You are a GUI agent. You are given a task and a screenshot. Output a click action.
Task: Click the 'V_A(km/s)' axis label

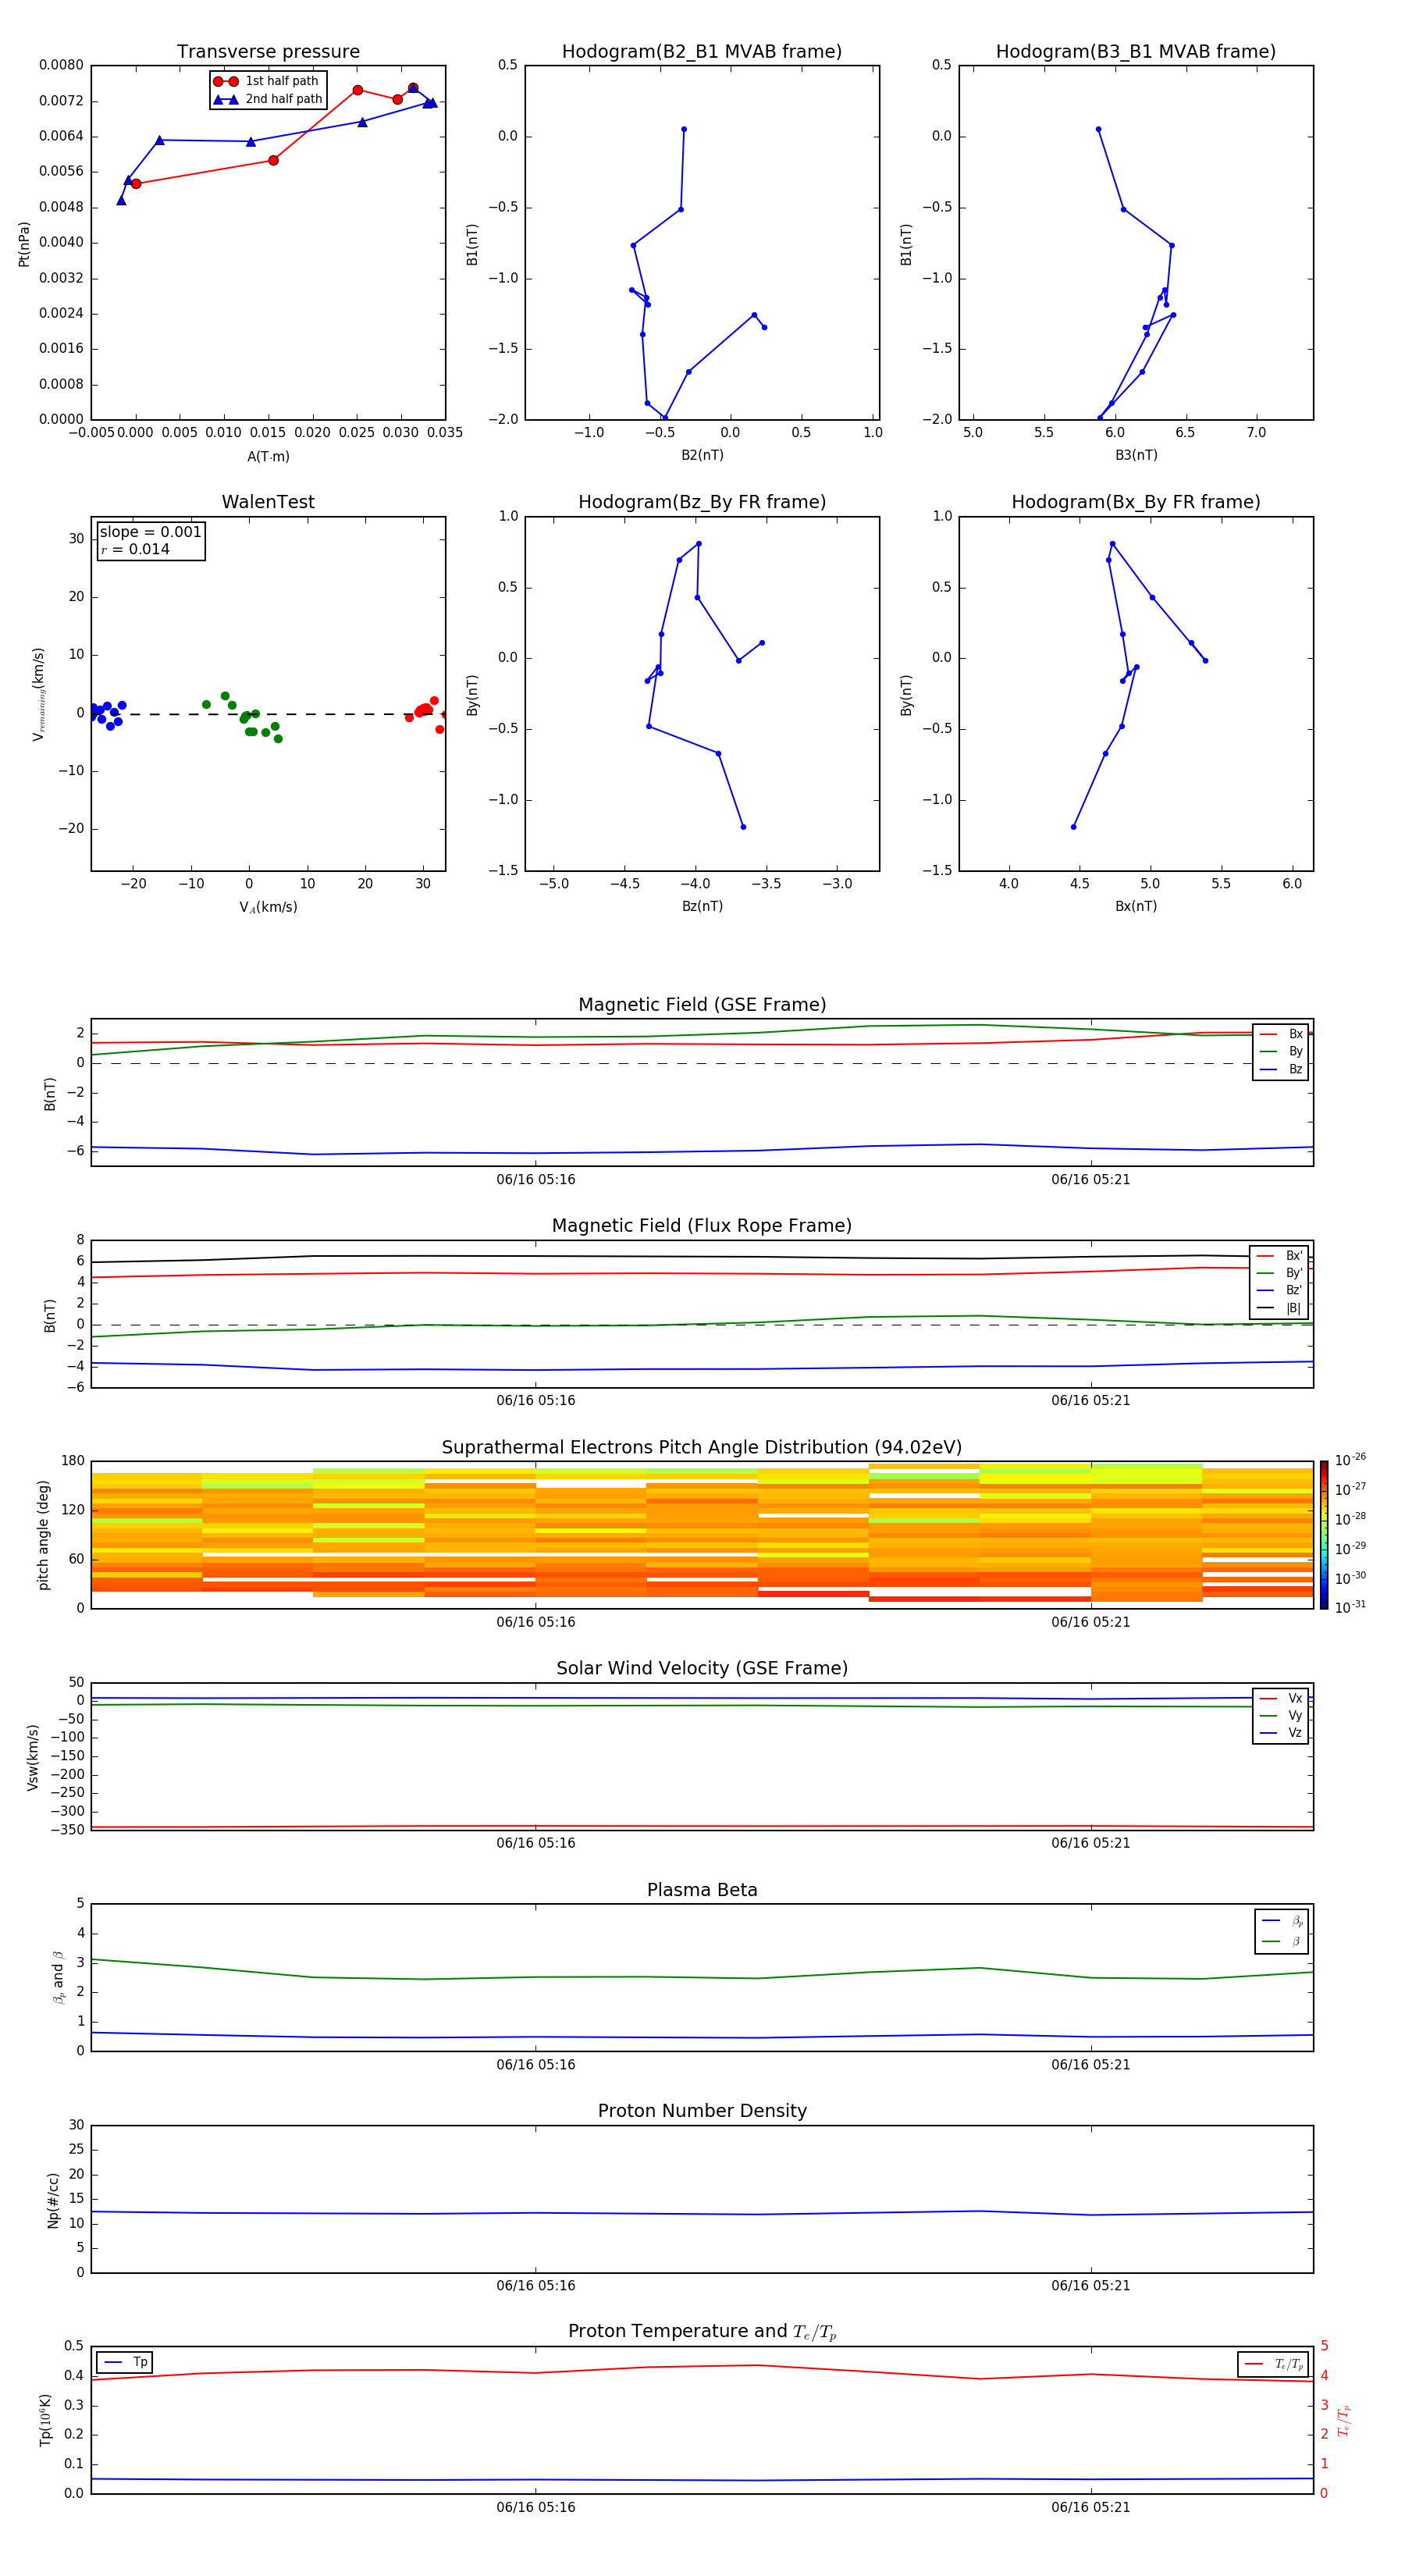268,907
